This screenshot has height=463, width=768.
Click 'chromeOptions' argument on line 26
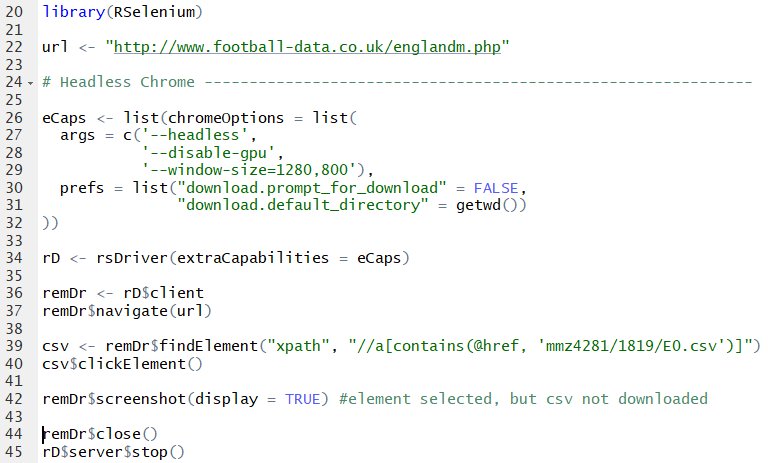pyautogui.click(x=226, y=118)
